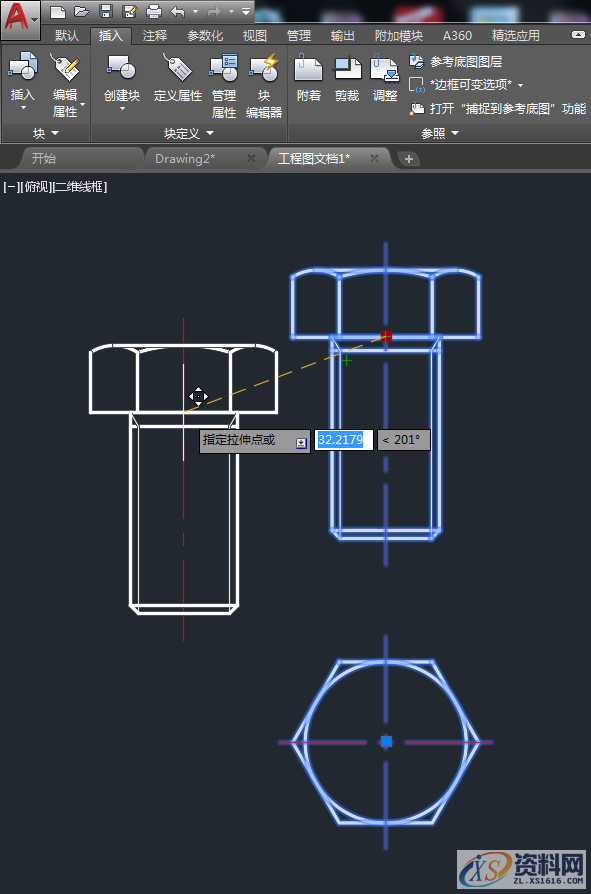Redo action with the forward arrow icon
591x894 pixels.
click(x=214, y=11)
